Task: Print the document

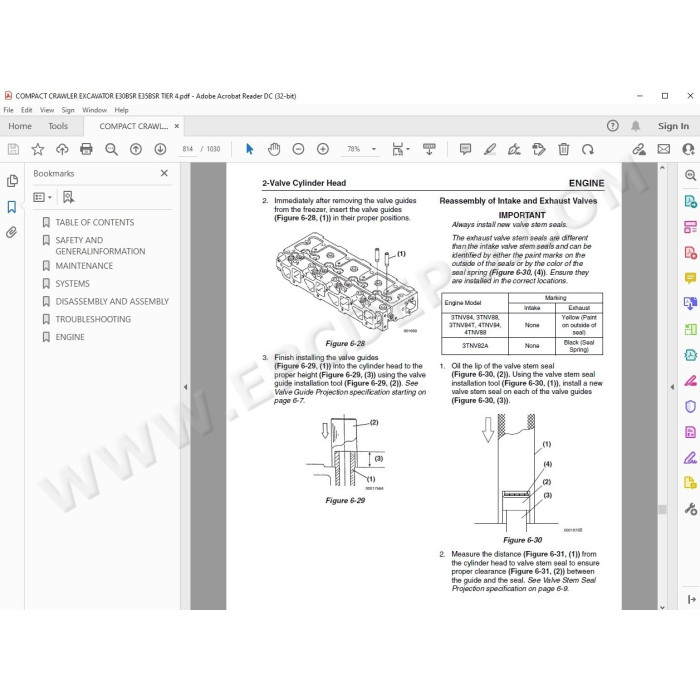Action: coord(86,149)
